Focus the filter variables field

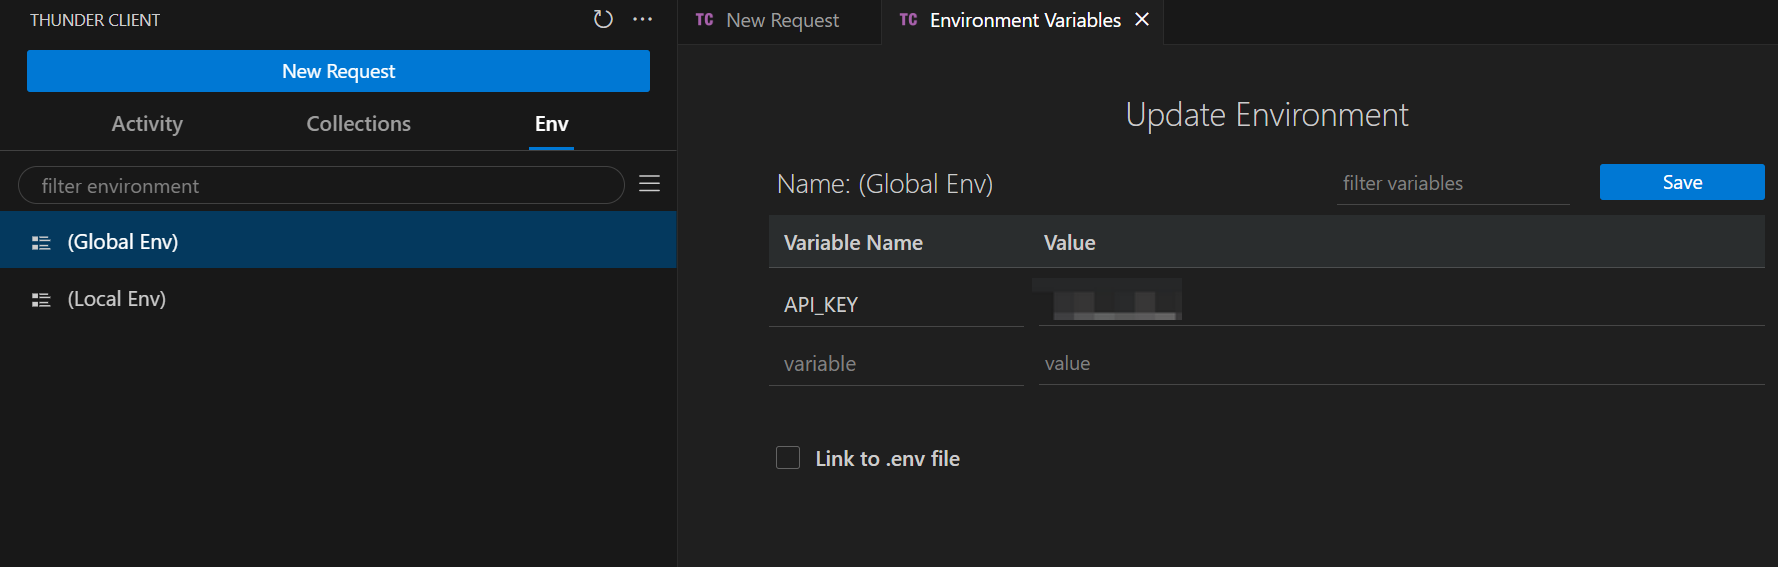click(1453, 184)
